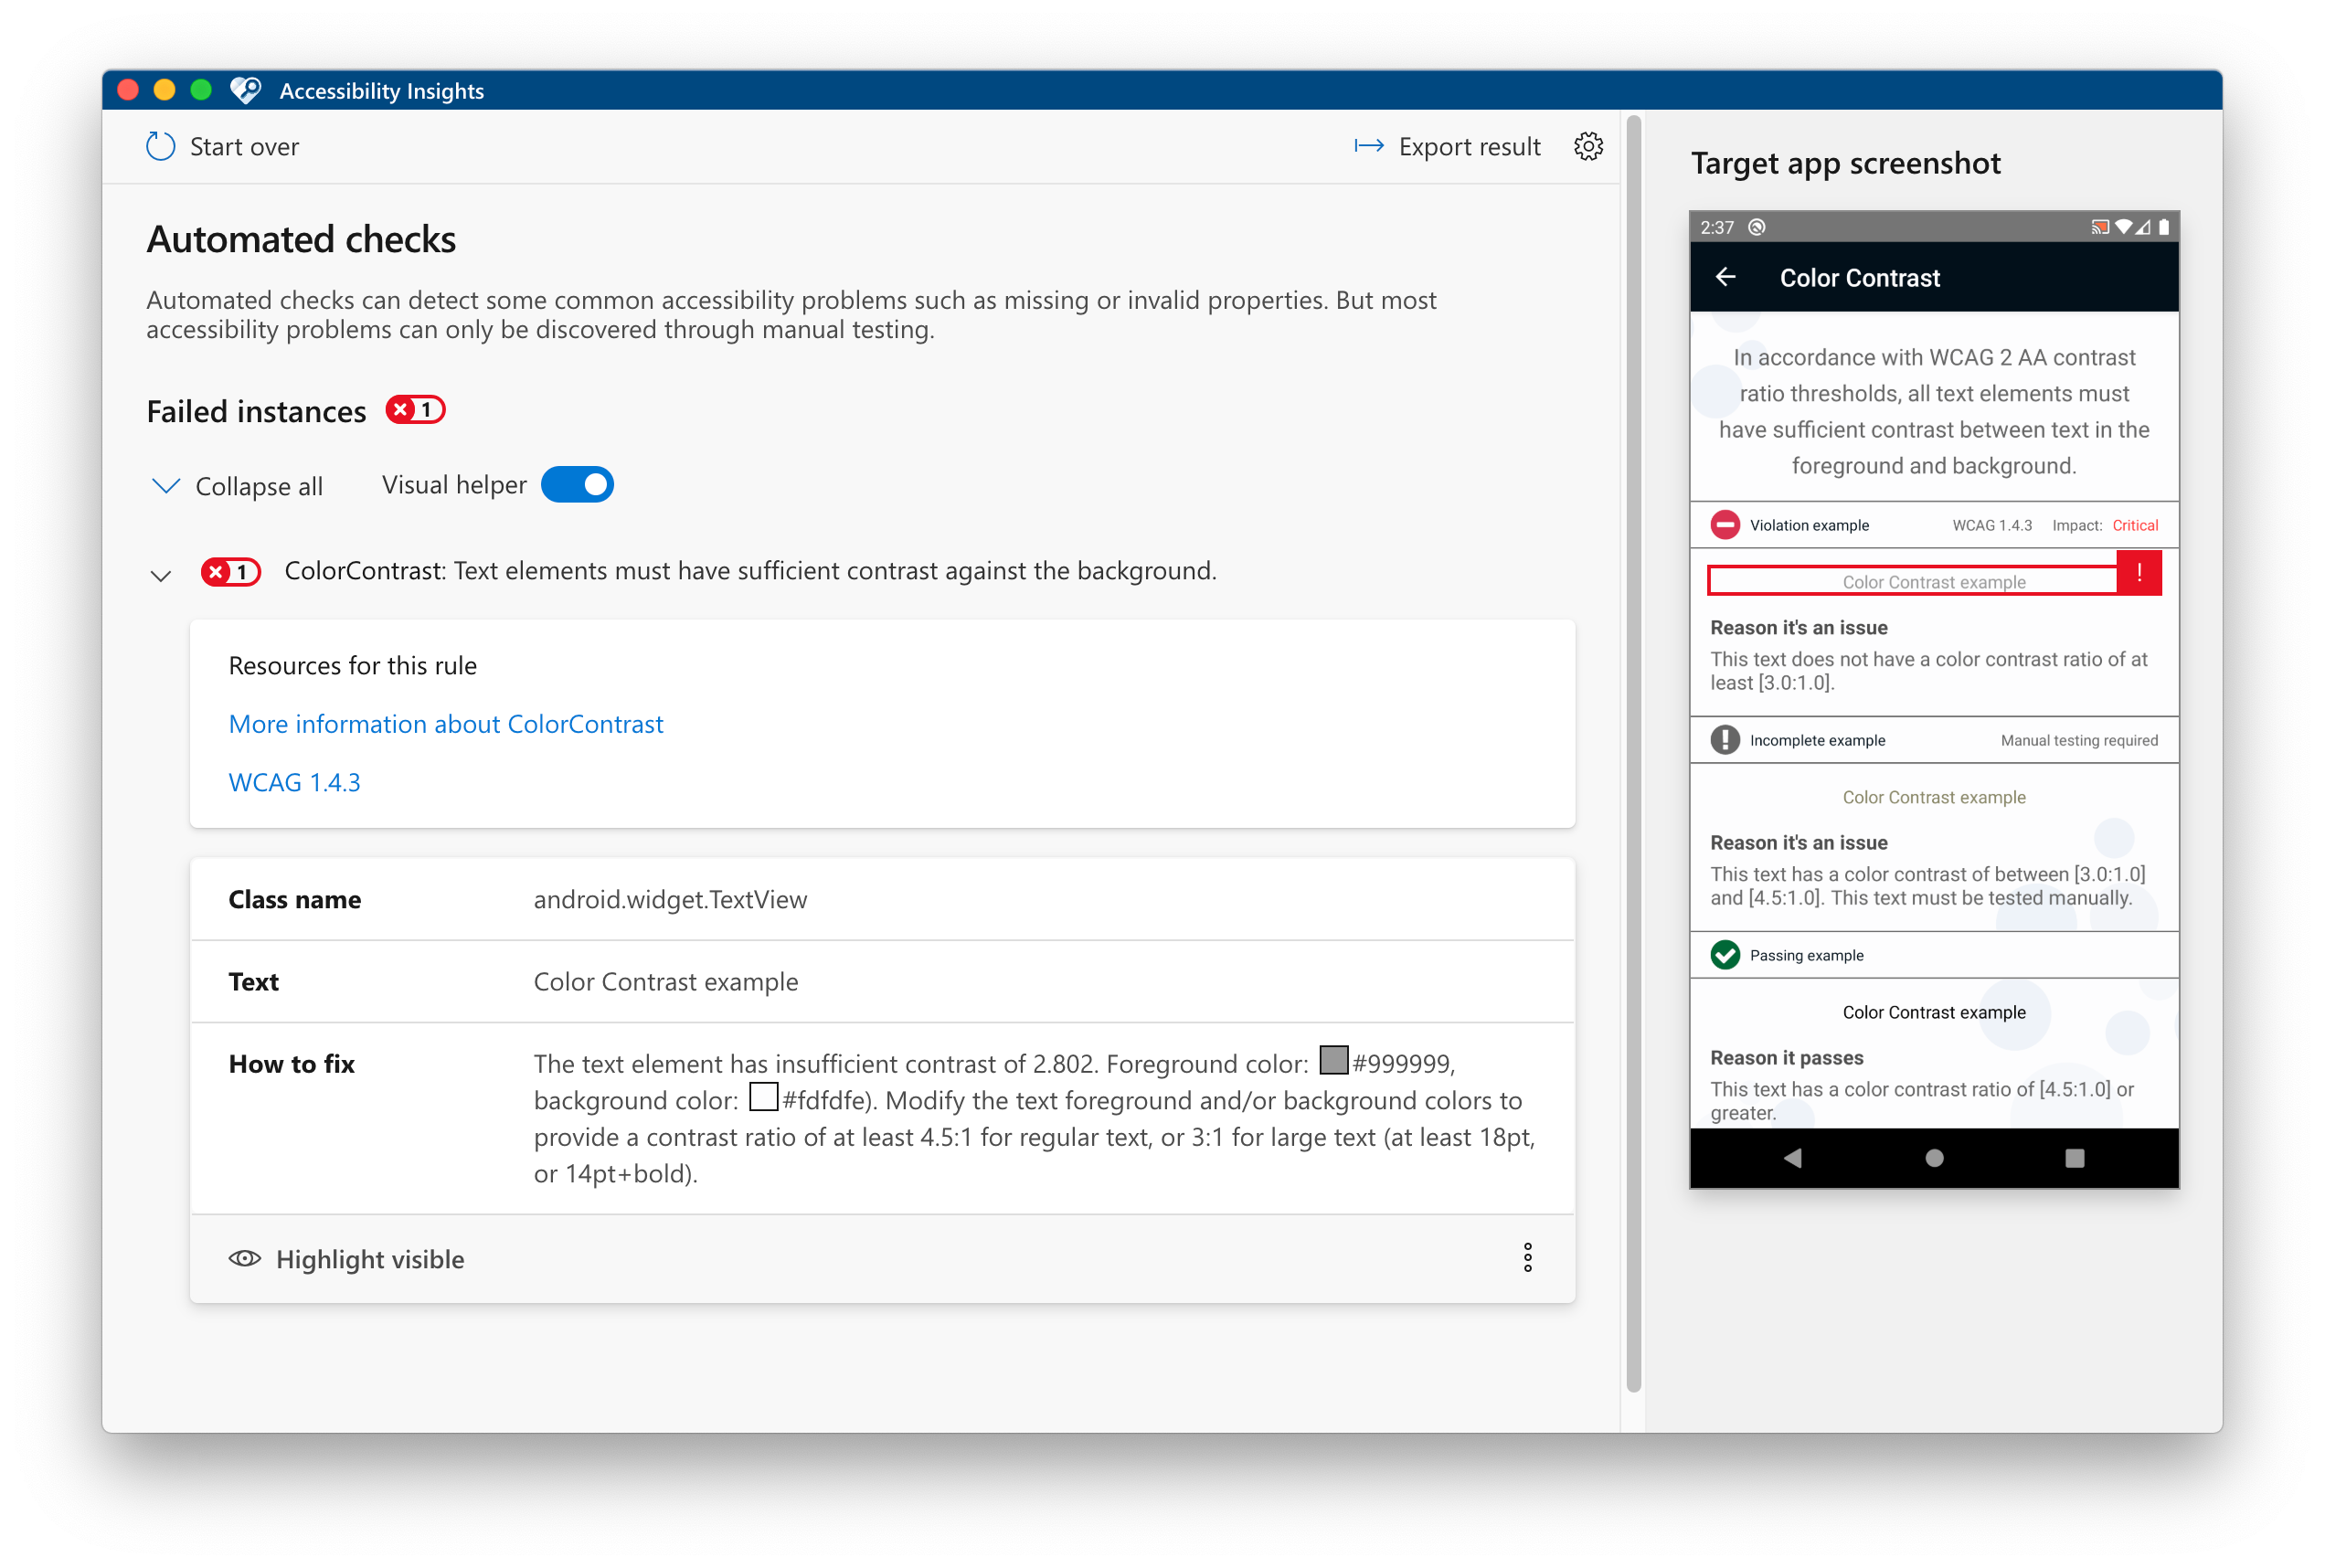Viewport: 2325px width, 1568px height.
Task: Click Start over button
Action: click(222, 146)
